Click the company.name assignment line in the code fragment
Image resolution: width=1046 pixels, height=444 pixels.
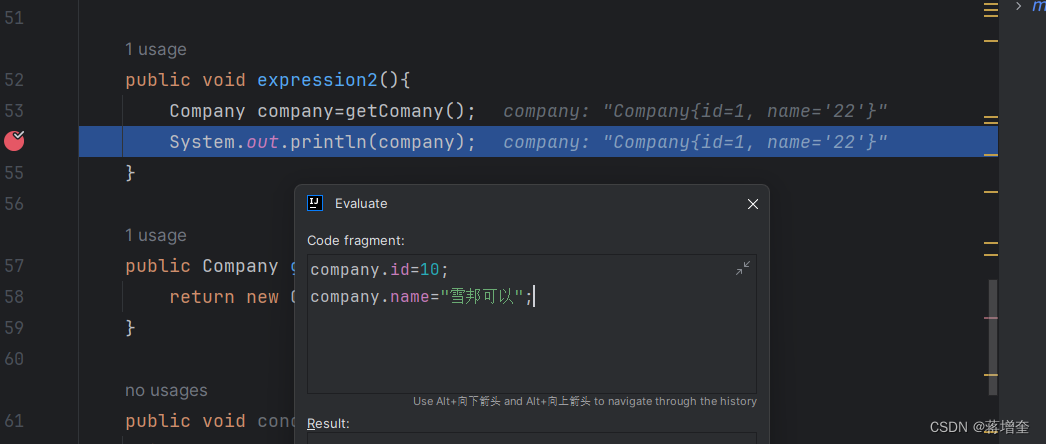pos(422,297)
